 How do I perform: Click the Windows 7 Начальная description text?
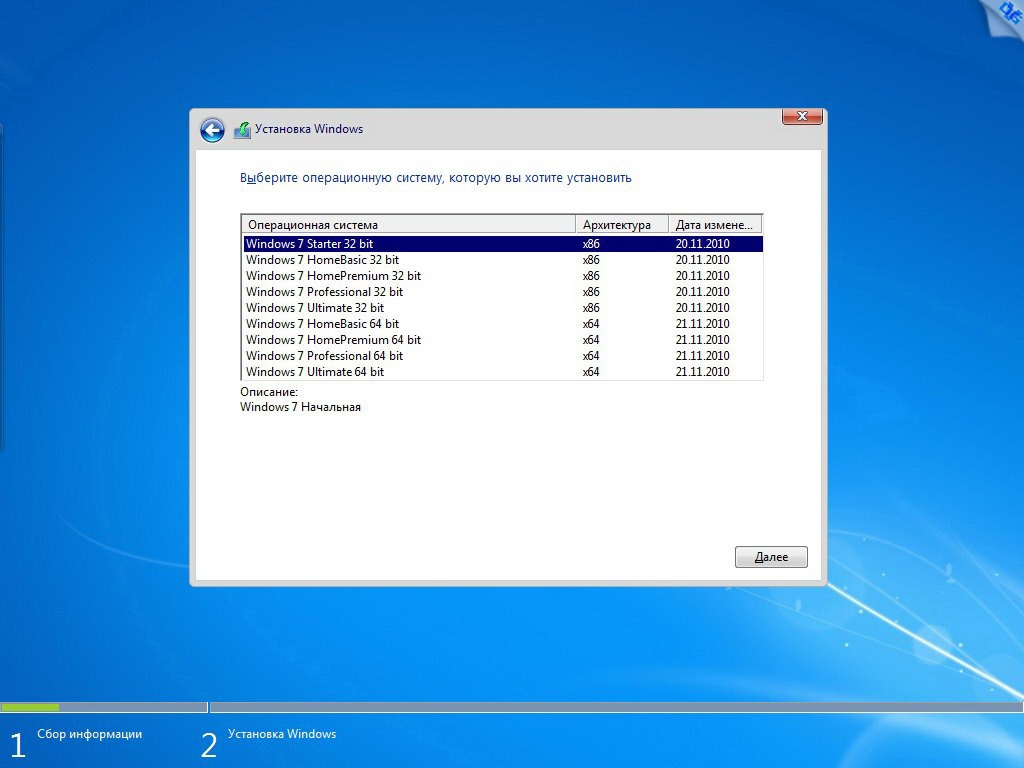point(300,407)
